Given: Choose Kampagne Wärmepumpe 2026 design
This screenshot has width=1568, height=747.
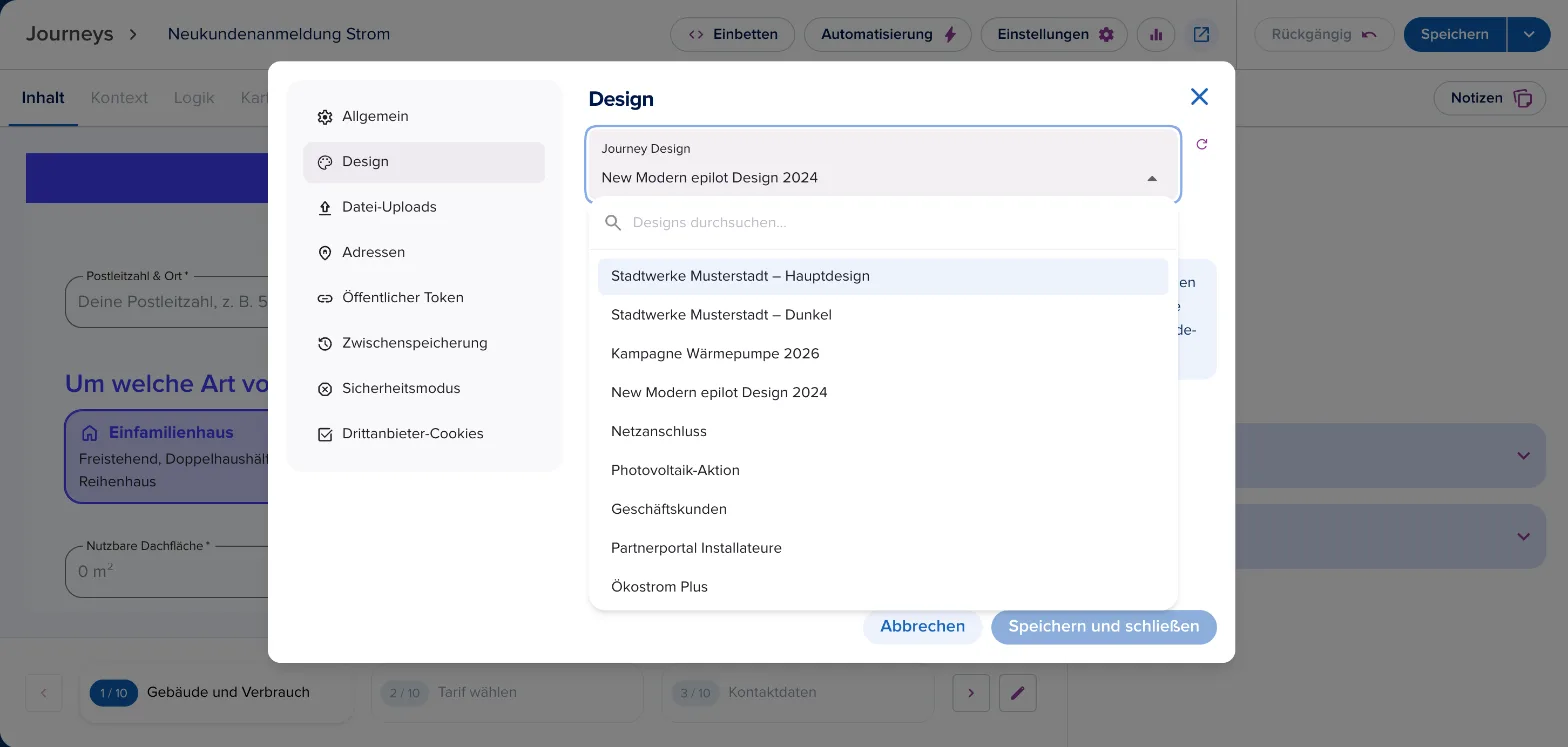Looking at the screenshot, I should click(883, 354).
